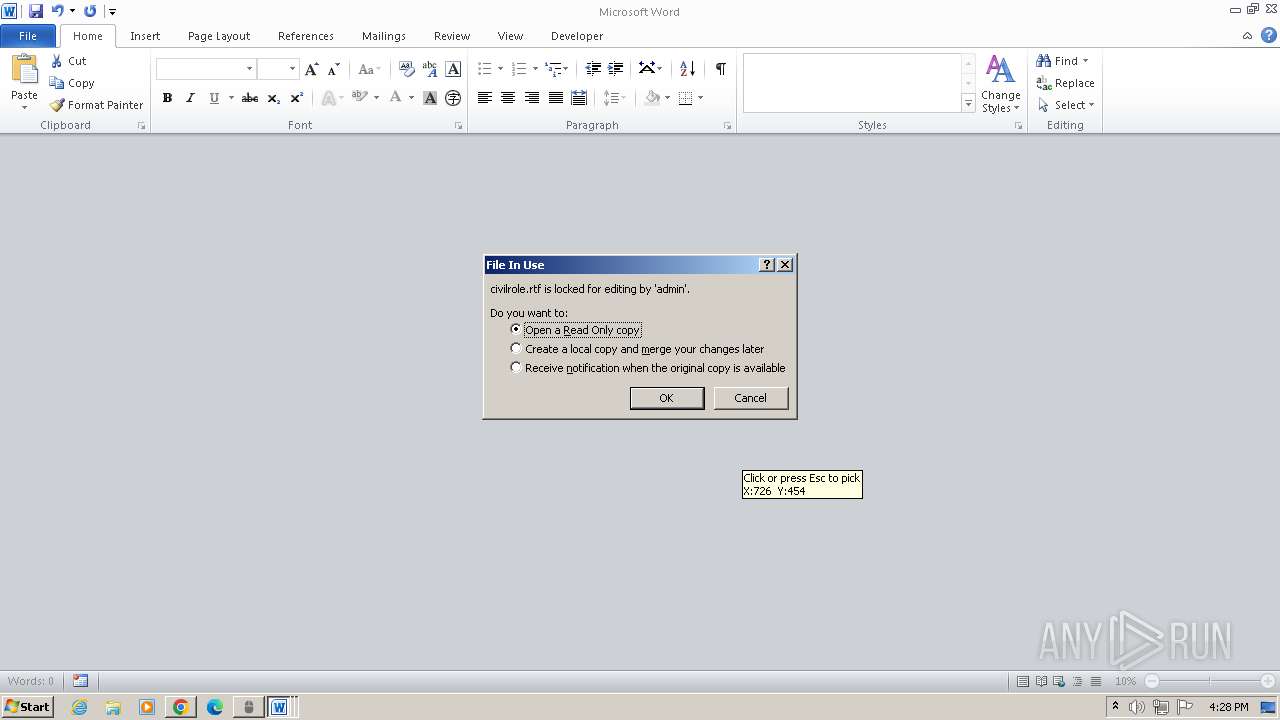Switch to the Review tab
Screen dimensions: 1280x720
452,36
